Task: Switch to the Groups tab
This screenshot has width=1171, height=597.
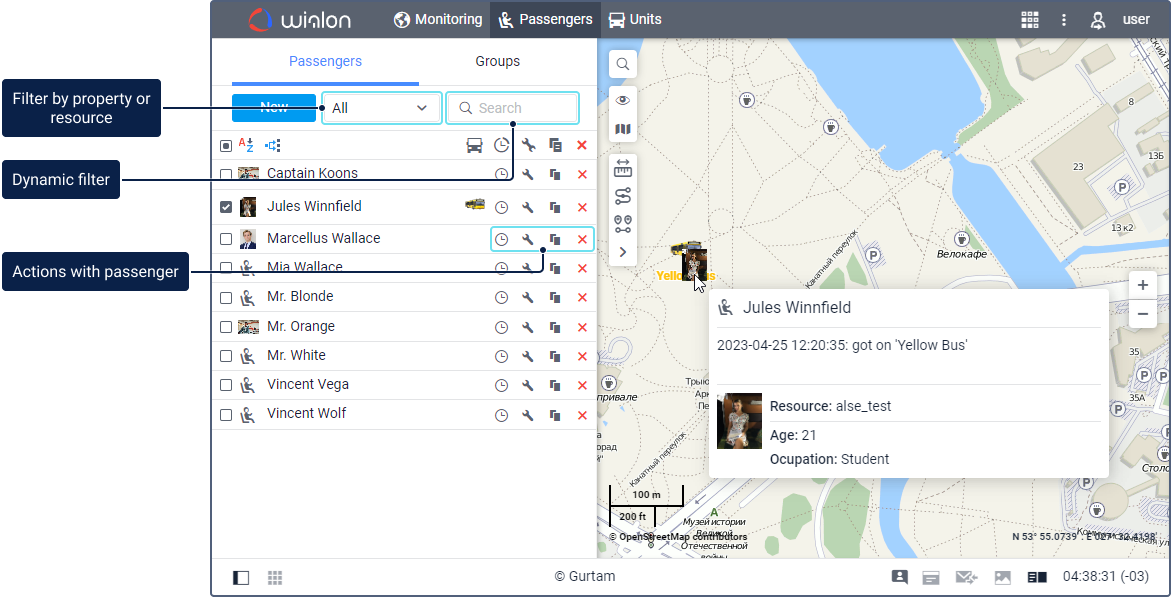Action: 497,62
